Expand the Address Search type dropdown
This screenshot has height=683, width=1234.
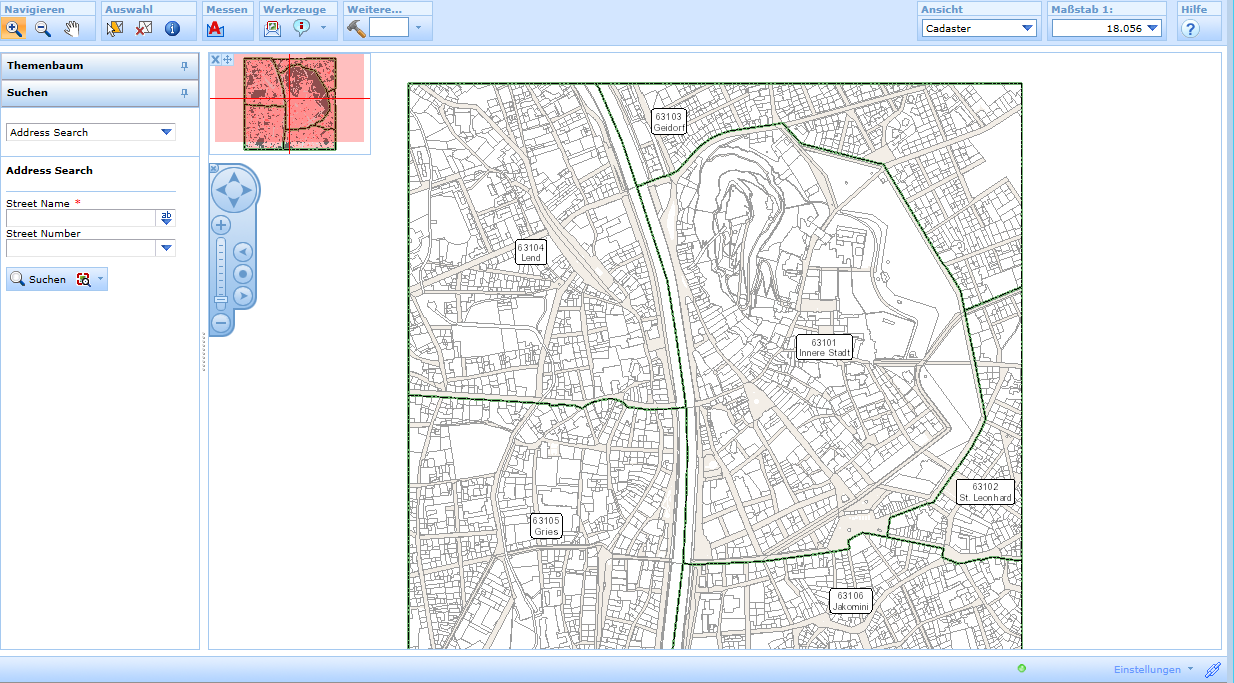point(167,132)
